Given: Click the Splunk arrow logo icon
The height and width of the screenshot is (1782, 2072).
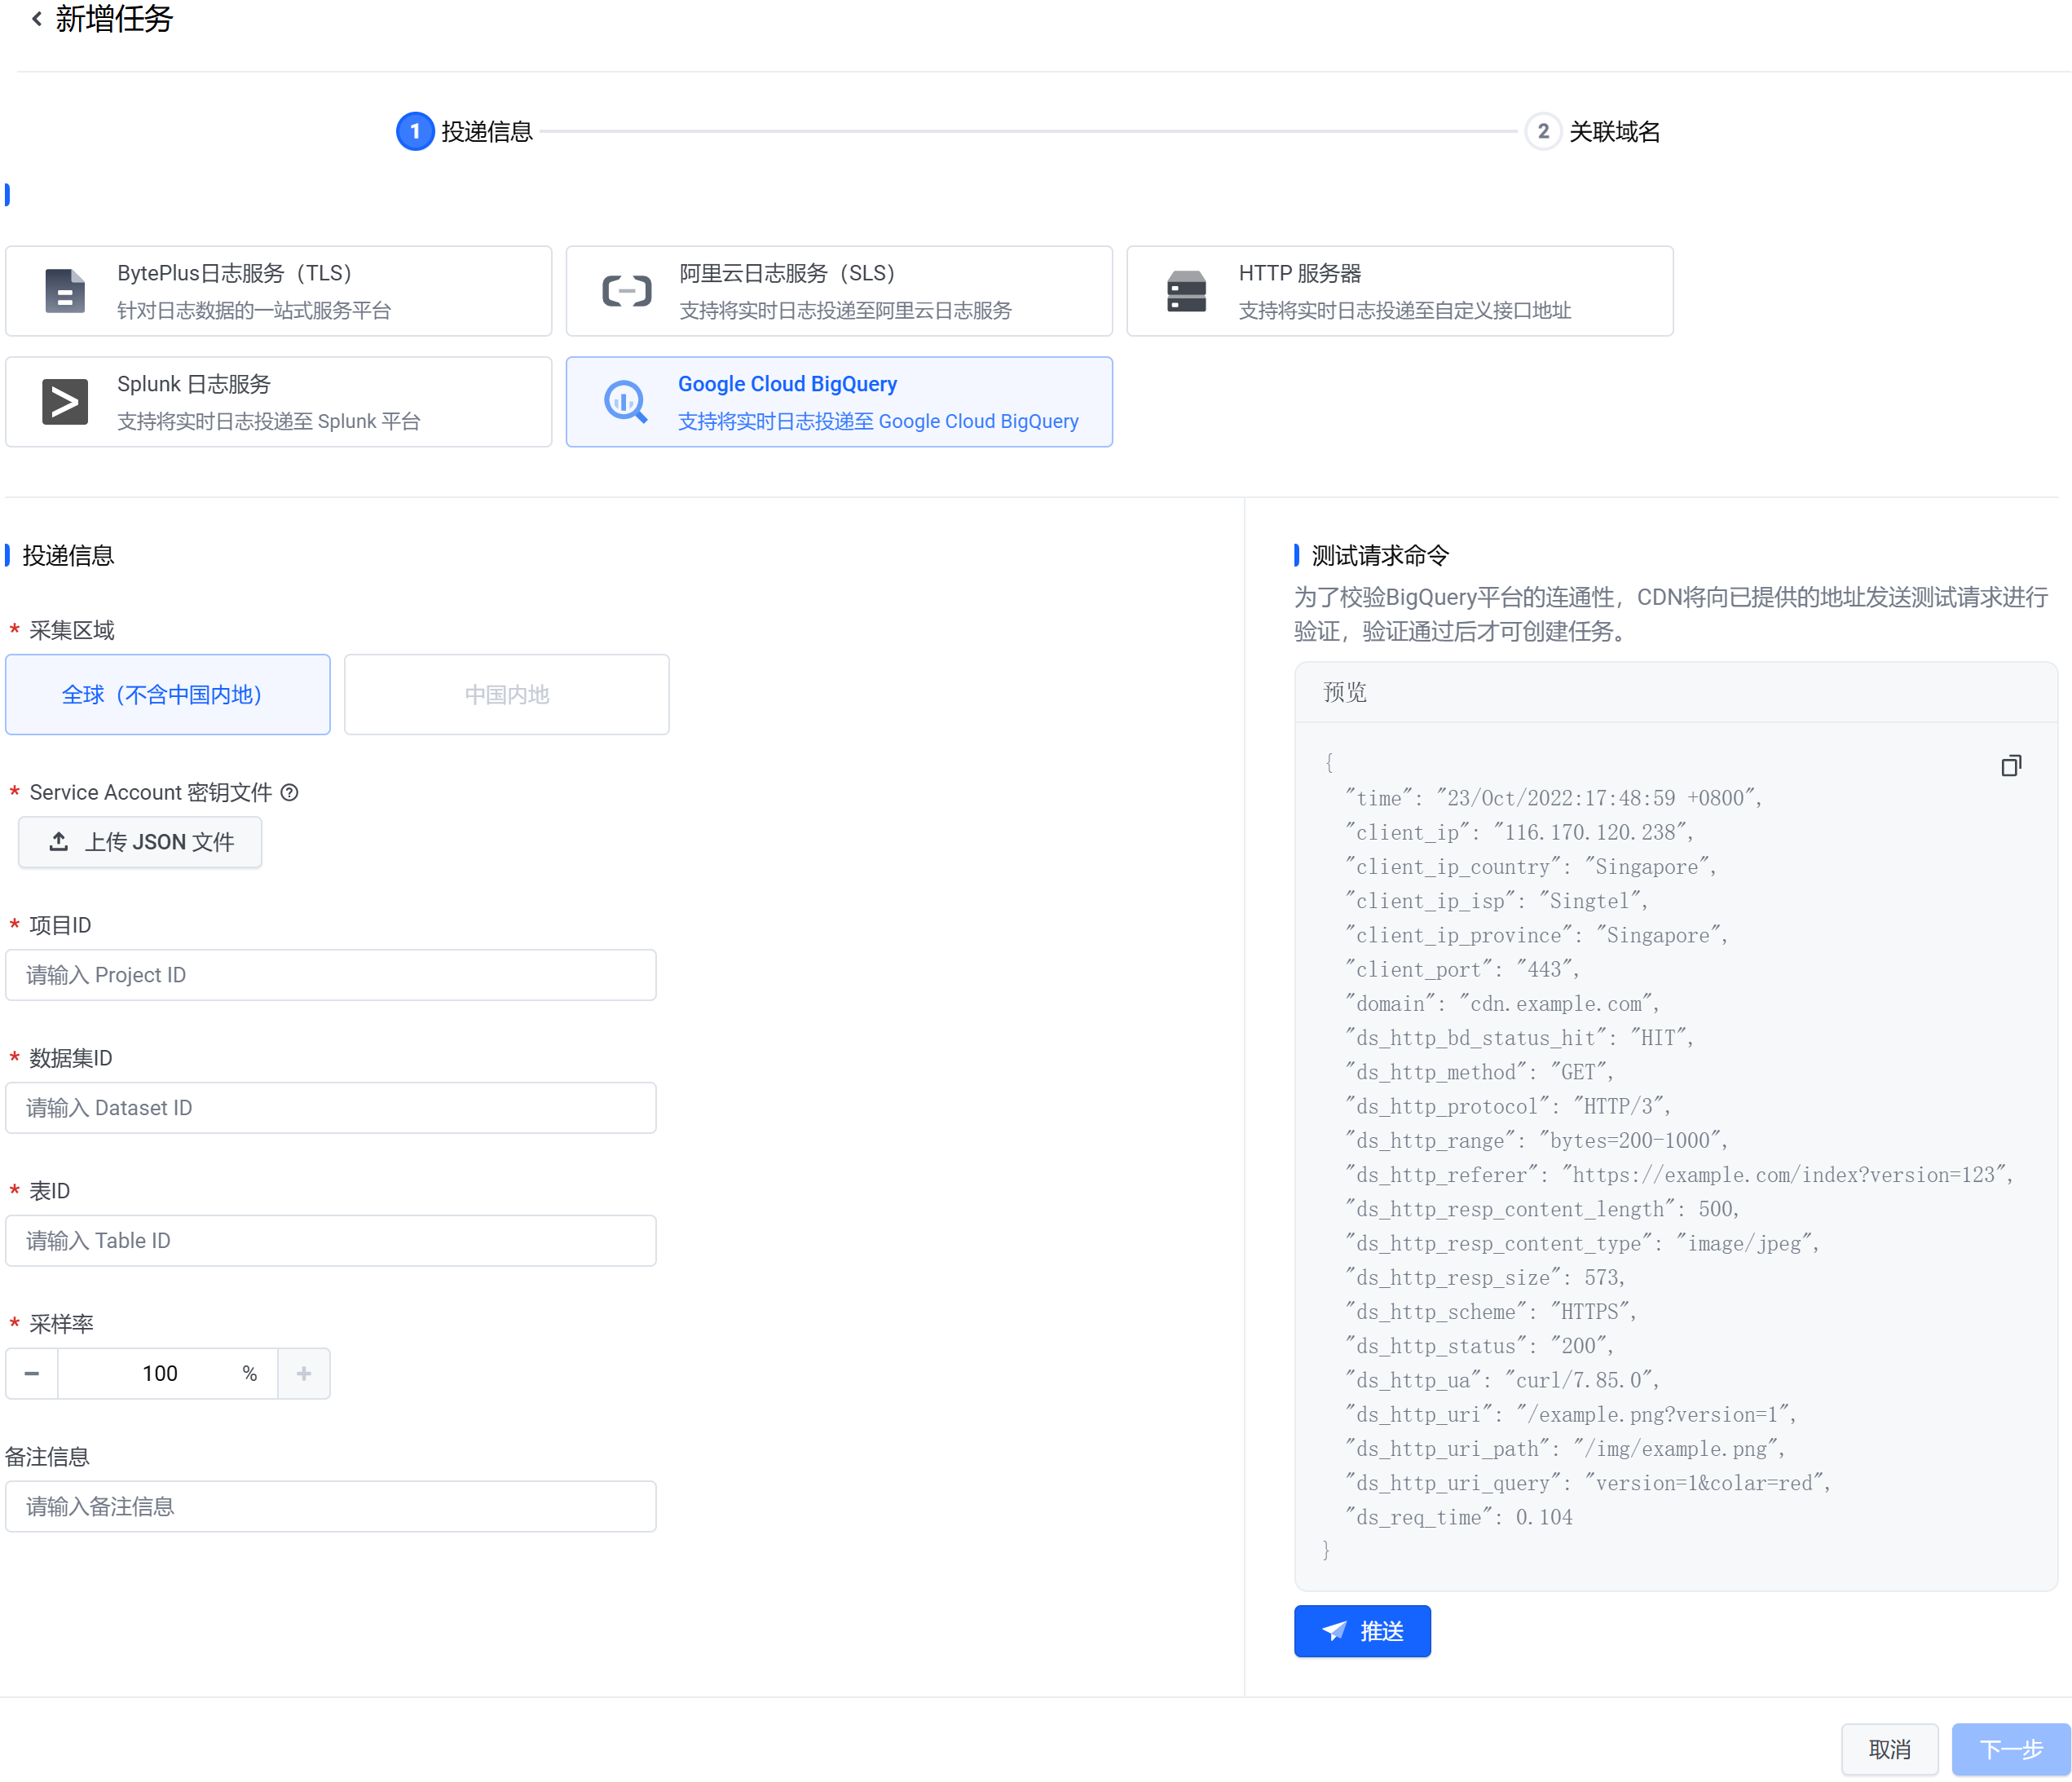Looking at the screenshot, I should tap(65, 402).
